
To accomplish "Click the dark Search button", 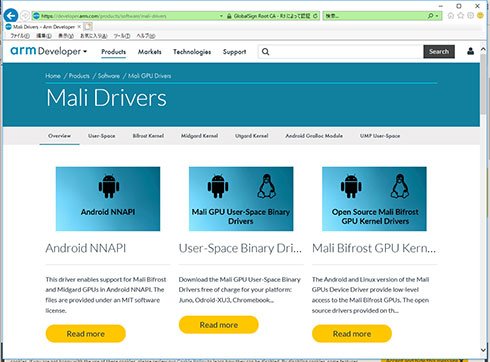I will point(439,52).
